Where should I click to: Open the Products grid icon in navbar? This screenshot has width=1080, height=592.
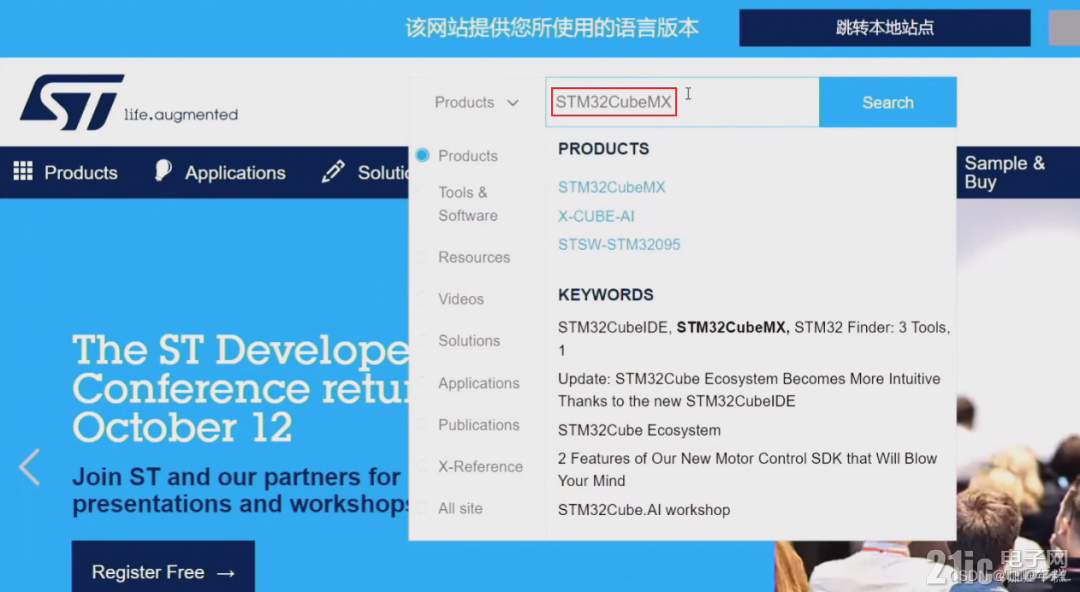(23, 172)
